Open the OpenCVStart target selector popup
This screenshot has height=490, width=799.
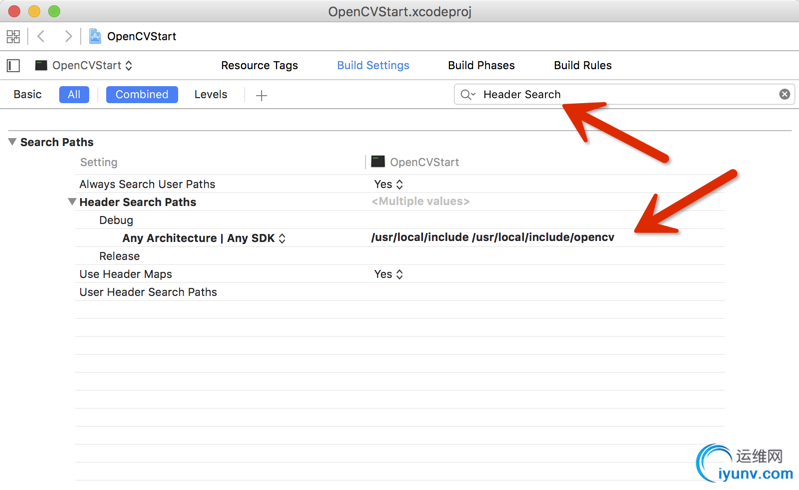click(84, 65)
